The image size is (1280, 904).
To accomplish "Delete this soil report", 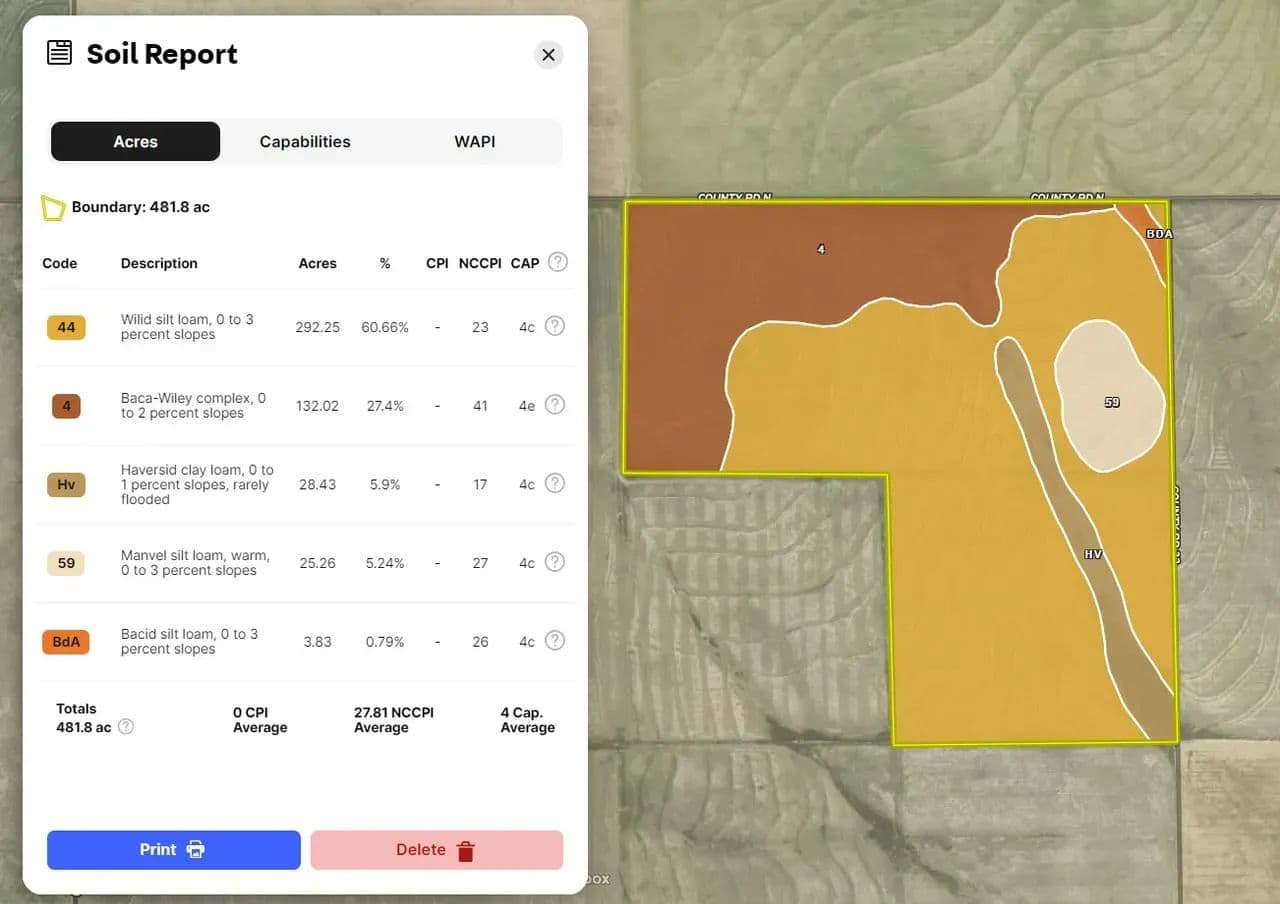I will tap(436, 850).
